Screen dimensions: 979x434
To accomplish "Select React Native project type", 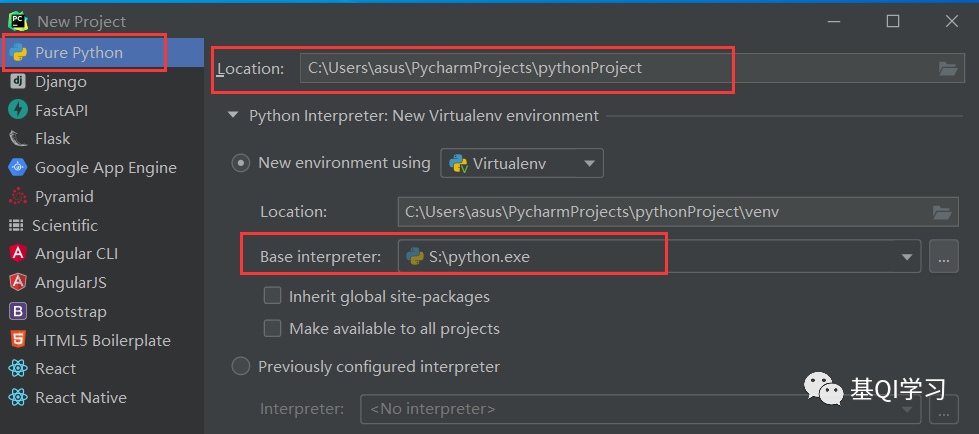I will tap(102, 397).
